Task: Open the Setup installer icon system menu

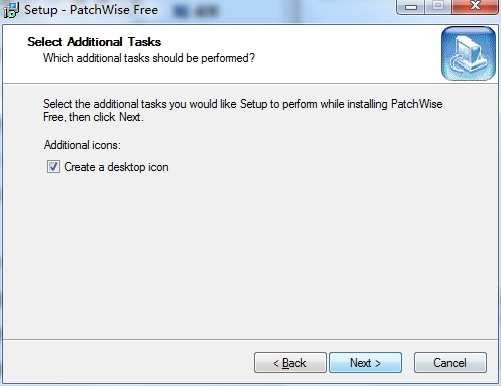Action: point(11,10)
